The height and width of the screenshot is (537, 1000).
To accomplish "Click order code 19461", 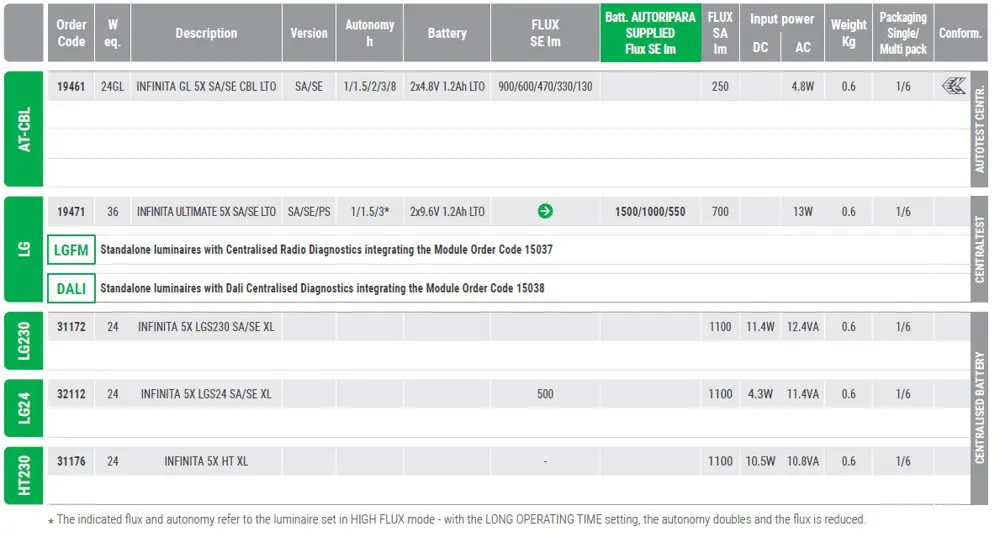I will (x=71, y=86).
